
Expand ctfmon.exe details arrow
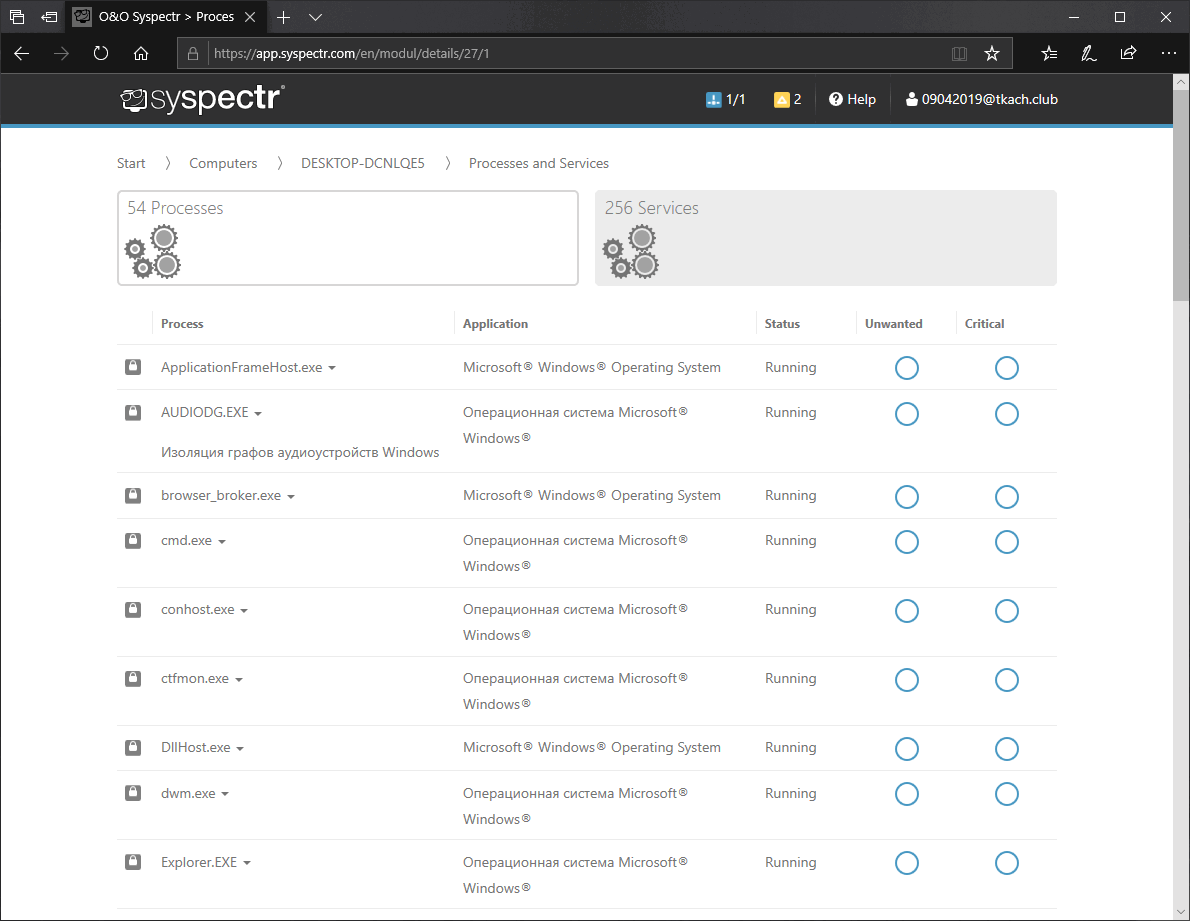click(x=238, y=680)
